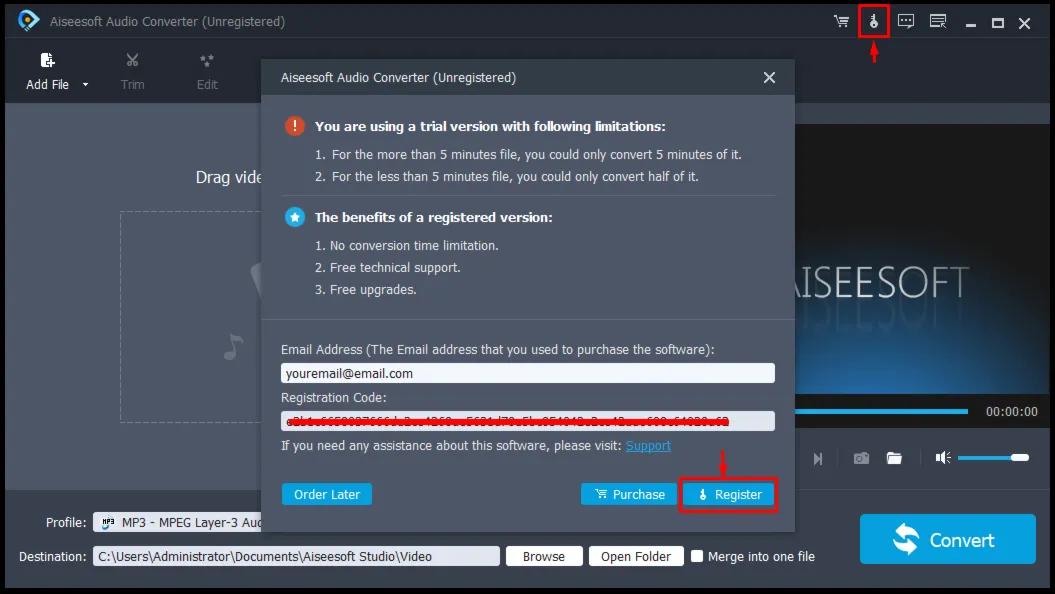Expand the Add File dropdown arrow
Viewport: 1055px width, 594px height.
85,85
